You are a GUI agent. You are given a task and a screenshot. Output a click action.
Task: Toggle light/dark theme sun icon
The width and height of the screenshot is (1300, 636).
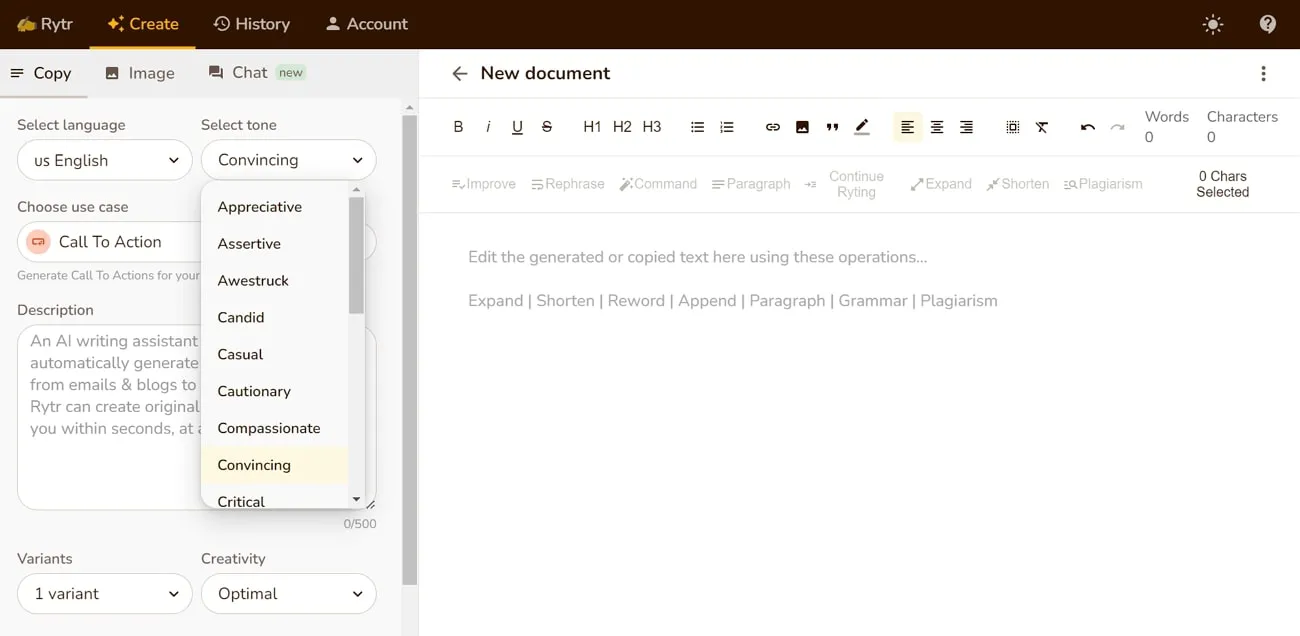(x=1213, y=24)
